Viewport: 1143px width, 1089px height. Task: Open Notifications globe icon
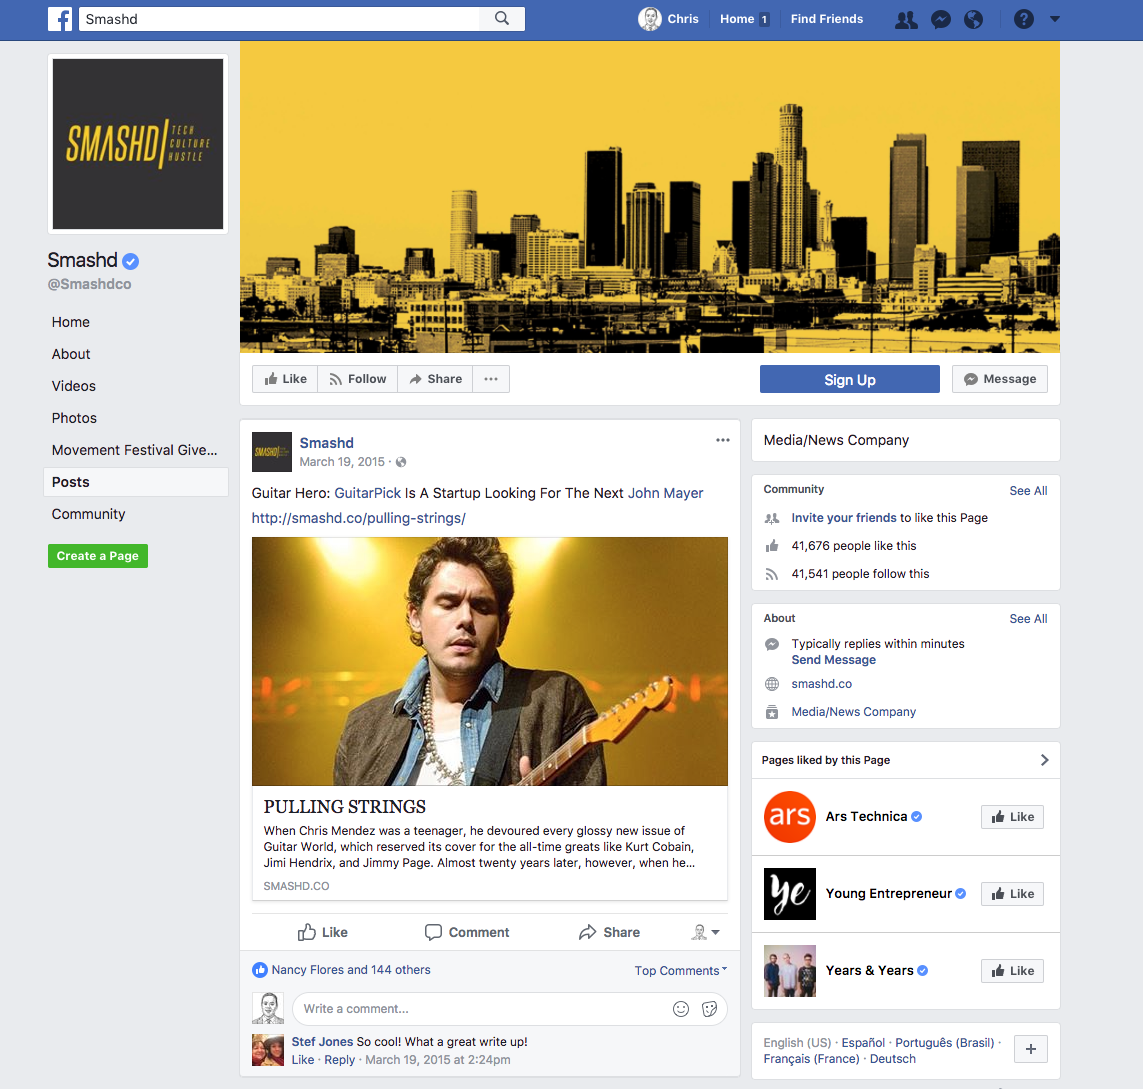[x=973, y=20]
